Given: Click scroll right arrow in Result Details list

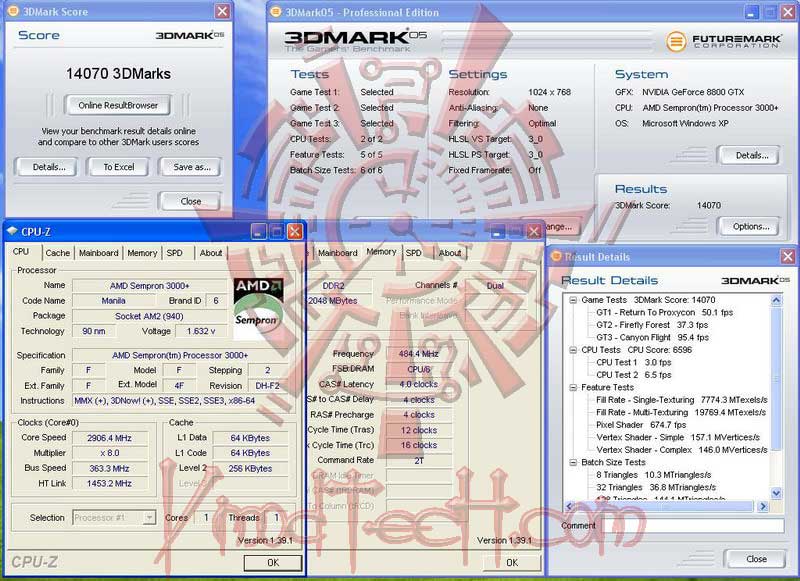Looking at the screenshot, I should (763, 506).
